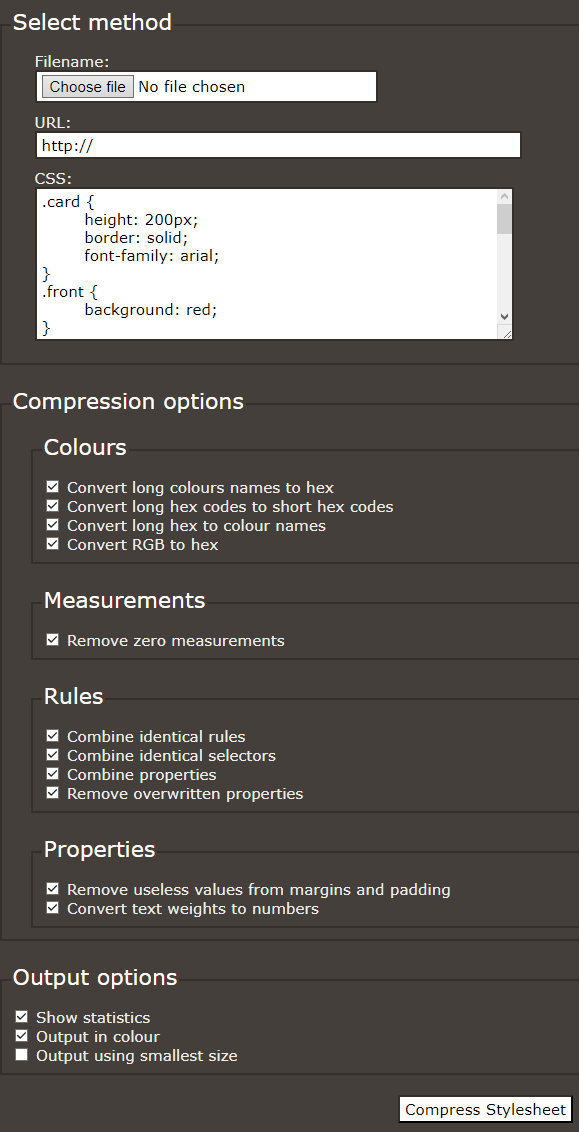The height and width of the screenshot is (1132, 579).
Task: Uncheck show statistics option
Action: (x=22, y=1017)
